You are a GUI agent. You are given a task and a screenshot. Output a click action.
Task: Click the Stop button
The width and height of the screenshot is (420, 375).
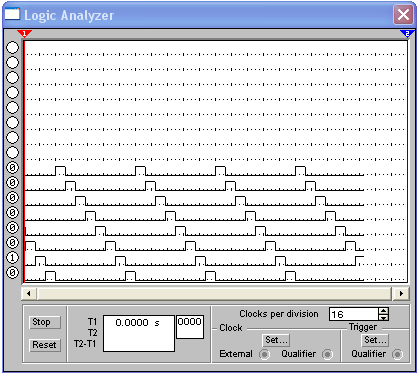(x=44, y=322)
